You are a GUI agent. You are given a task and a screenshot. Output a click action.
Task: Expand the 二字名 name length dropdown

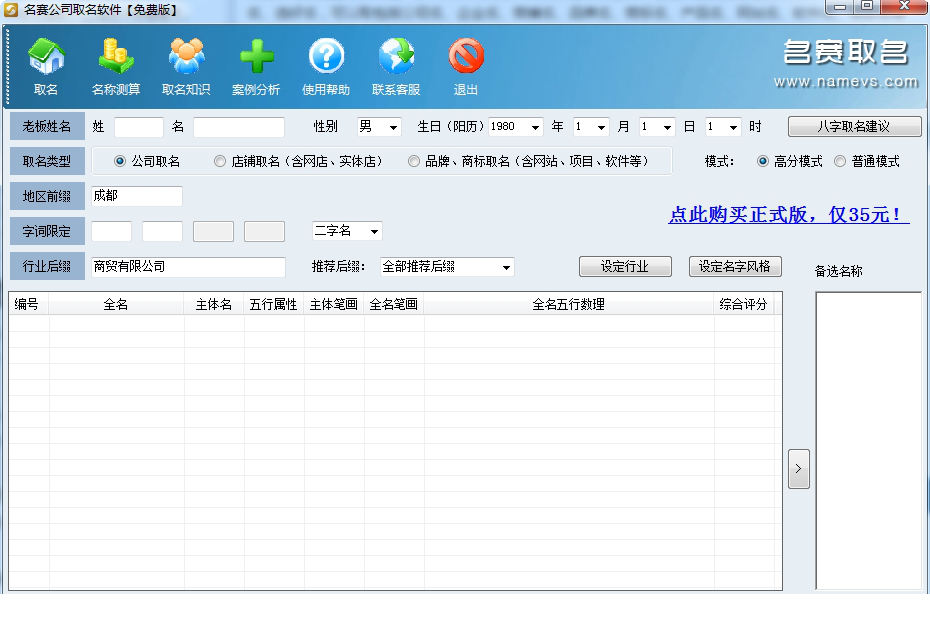pyautogui.click(x=346, y=230)
